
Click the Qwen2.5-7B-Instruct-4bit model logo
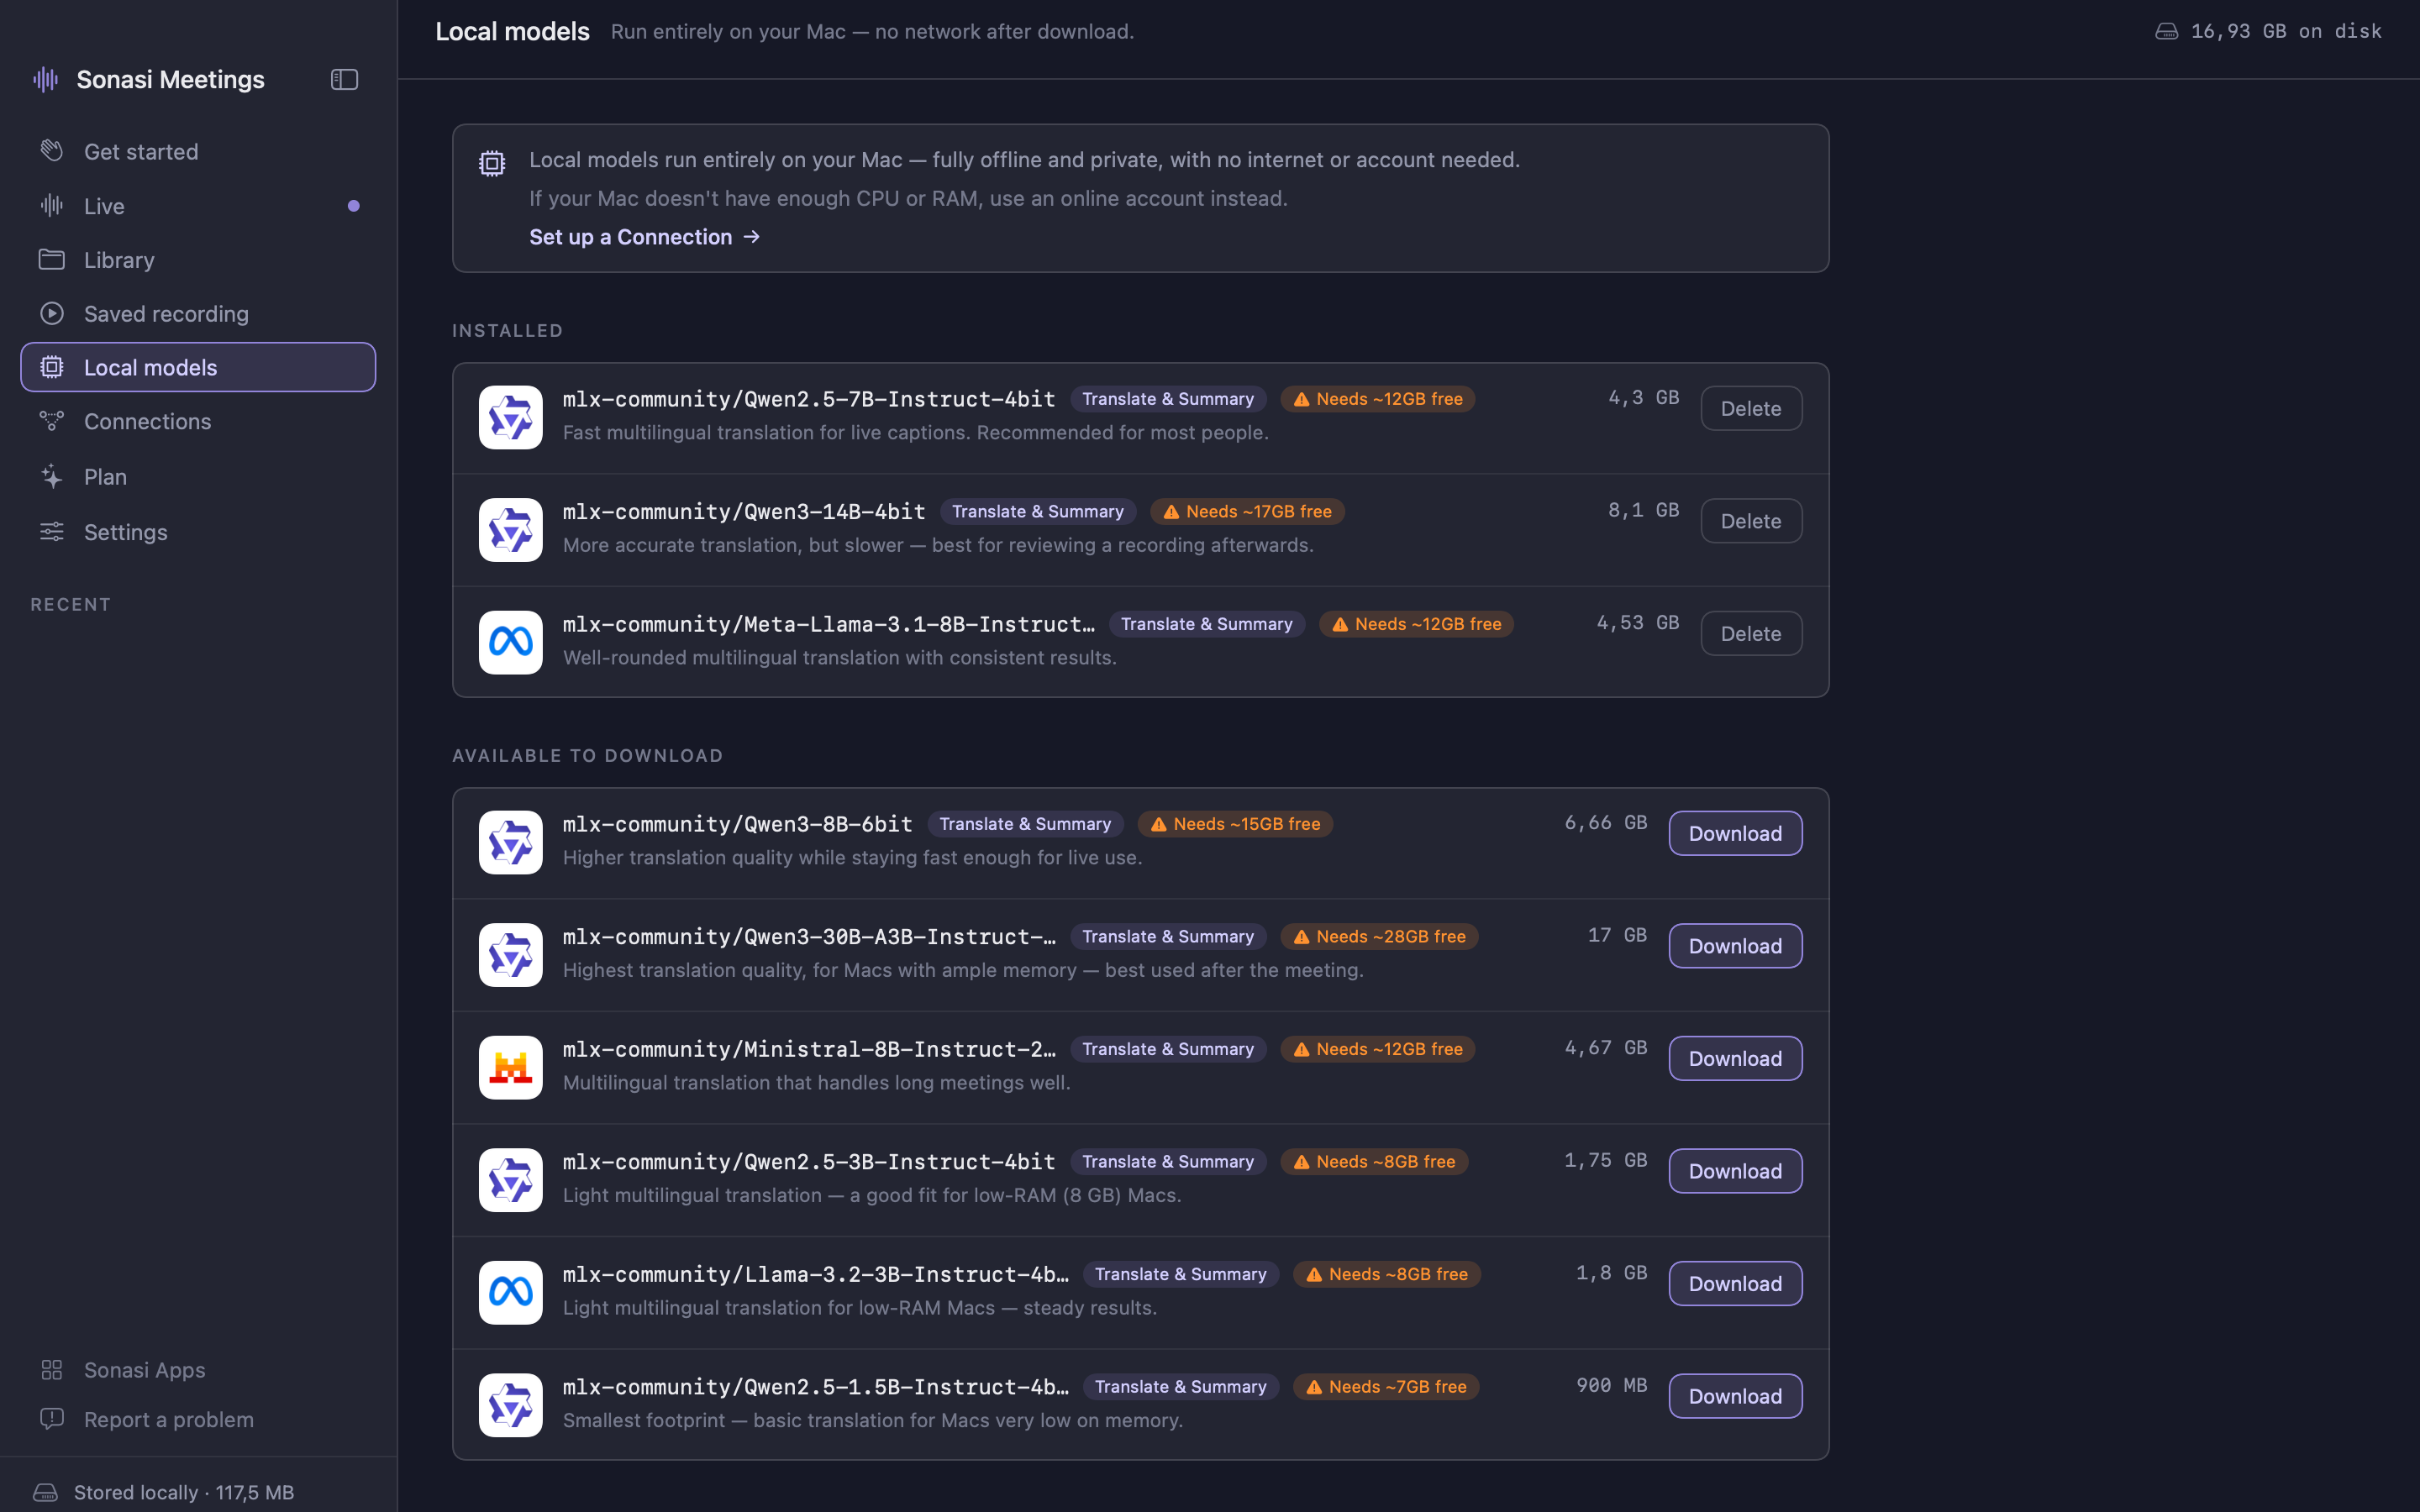pyautogui.click(x=511, y=418)
